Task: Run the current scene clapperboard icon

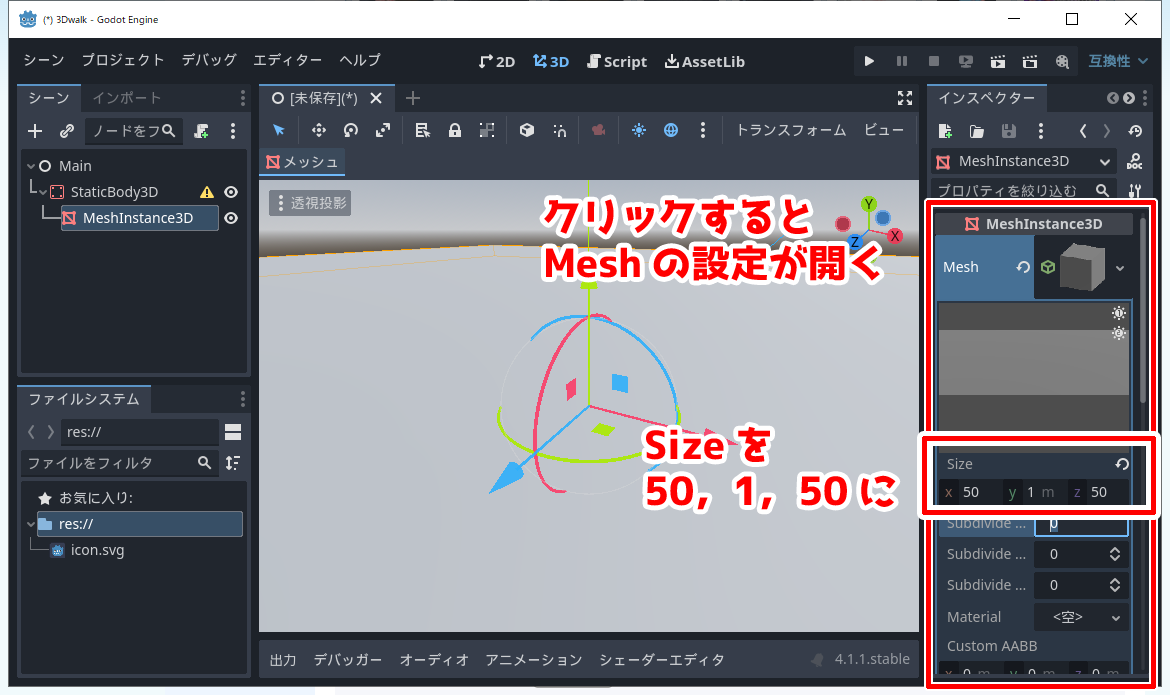Action: pyautogui.click(x=998, y=61)
